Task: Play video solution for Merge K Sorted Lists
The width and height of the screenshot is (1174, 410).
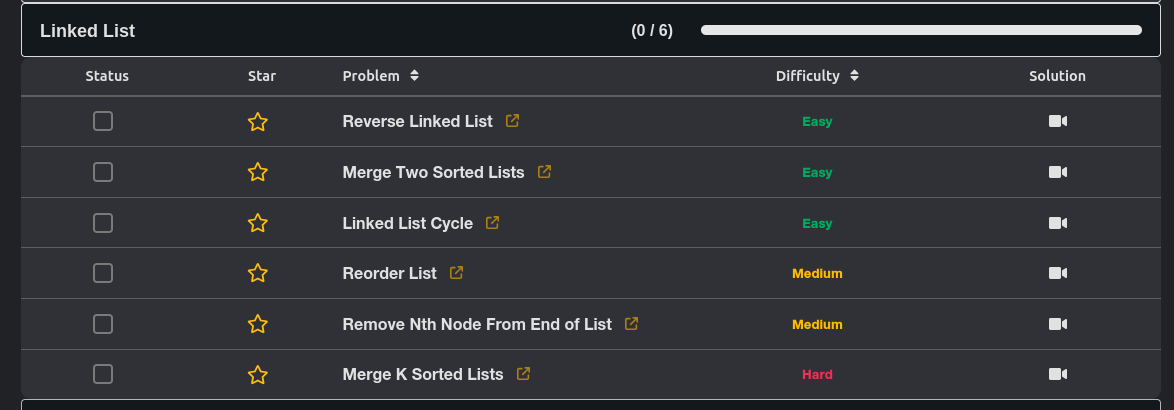Action: click(x=1057, y=374)
